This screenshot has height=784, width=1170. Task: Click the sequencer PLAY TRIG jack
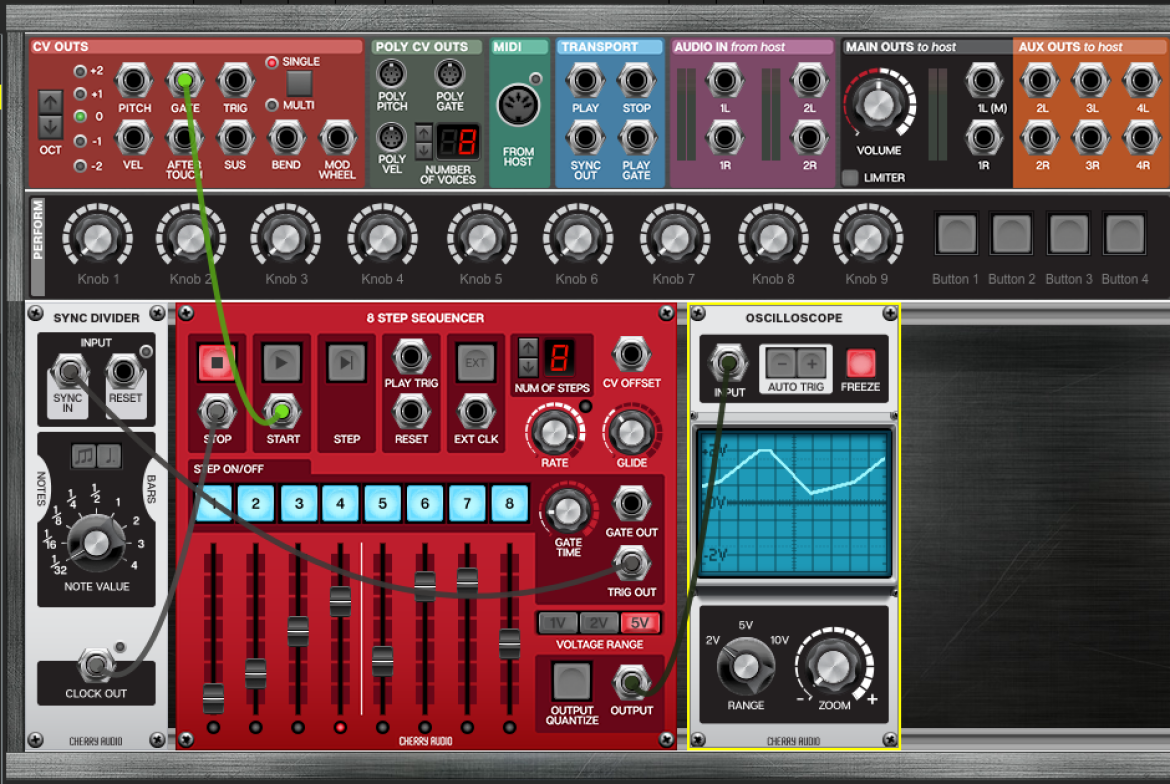(410, 357)
